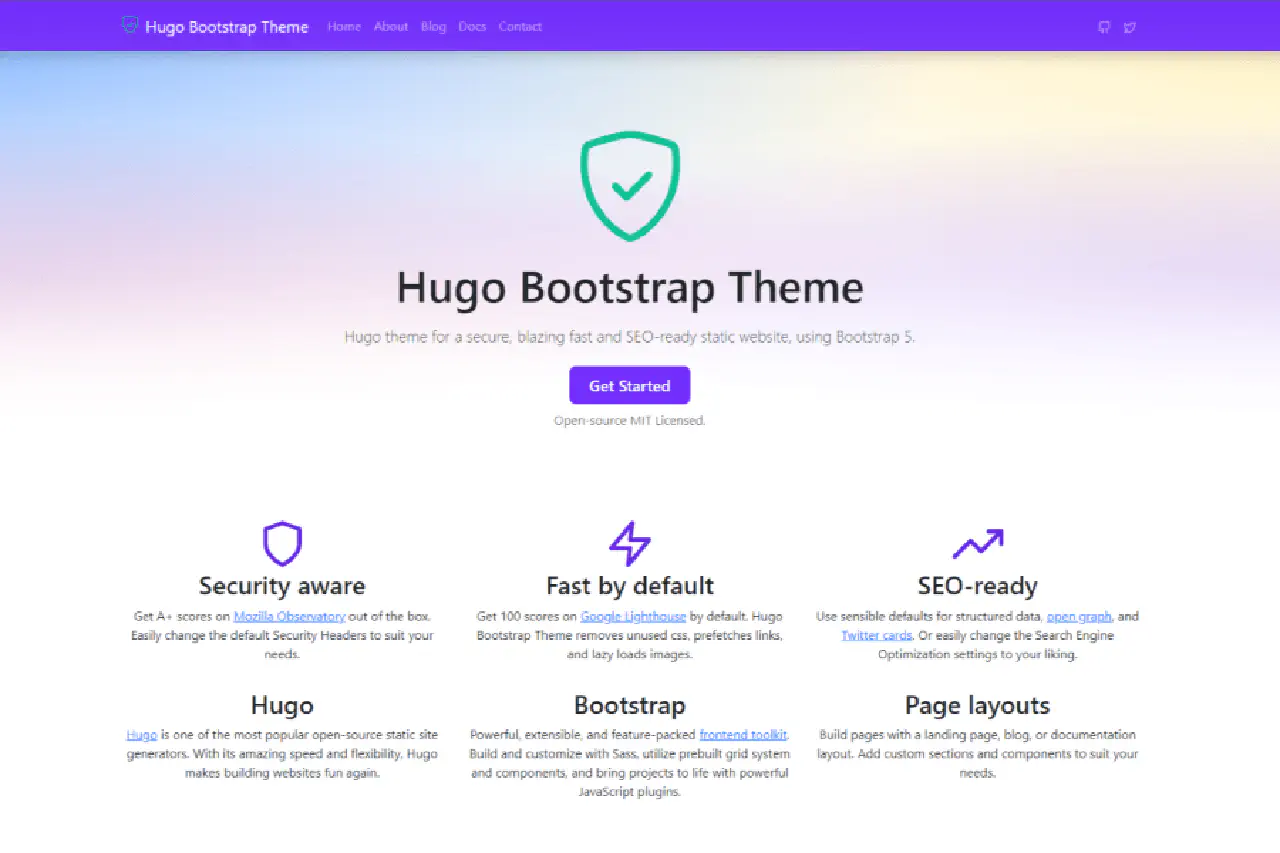Navigate to the Blog section
This screenshot has width=1280, height=853.
[433, 27]
